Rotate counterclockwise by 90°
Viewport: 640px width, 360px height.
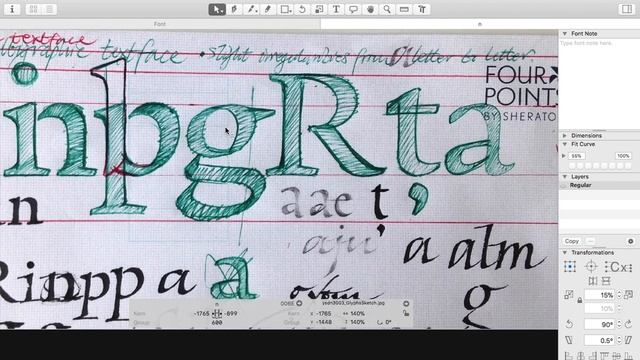569,324
